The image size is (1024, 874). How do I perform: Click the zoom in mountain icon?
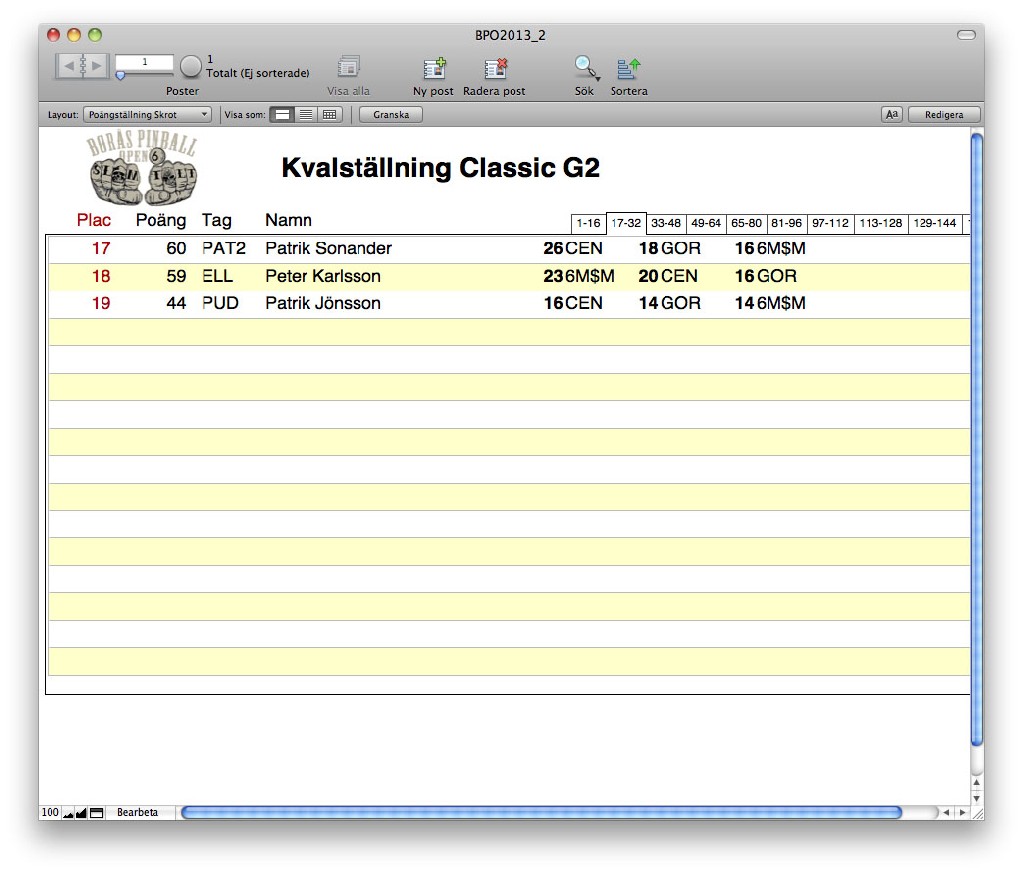[x=81, y=813]
